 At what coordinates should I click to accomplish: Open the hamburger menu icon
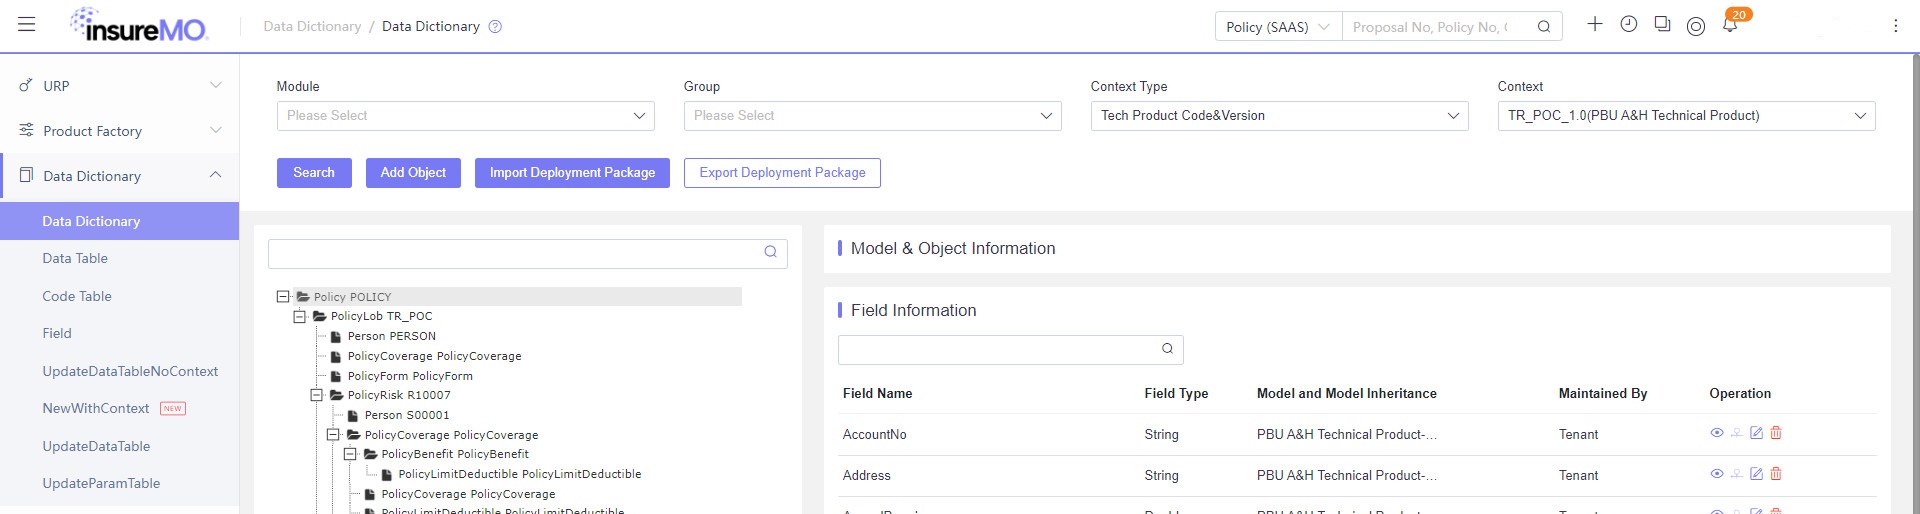click(27, 24)
